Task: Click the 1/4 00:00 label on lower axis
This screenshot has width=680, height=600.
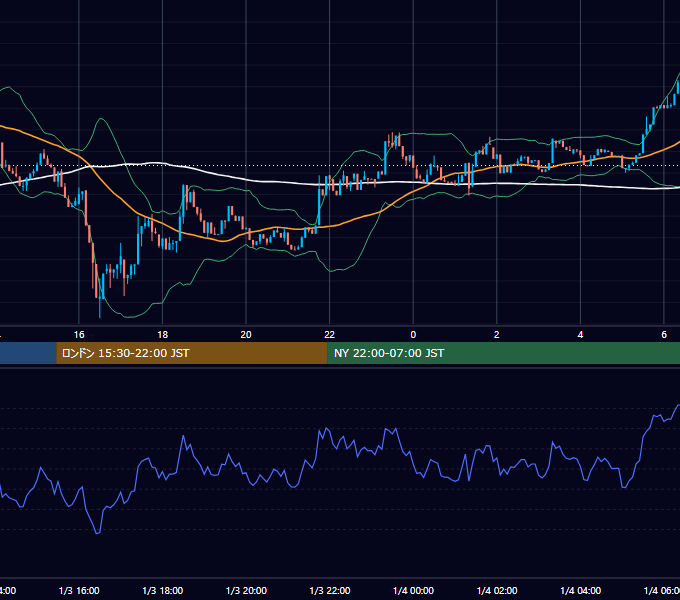Action: coord(413,590)
